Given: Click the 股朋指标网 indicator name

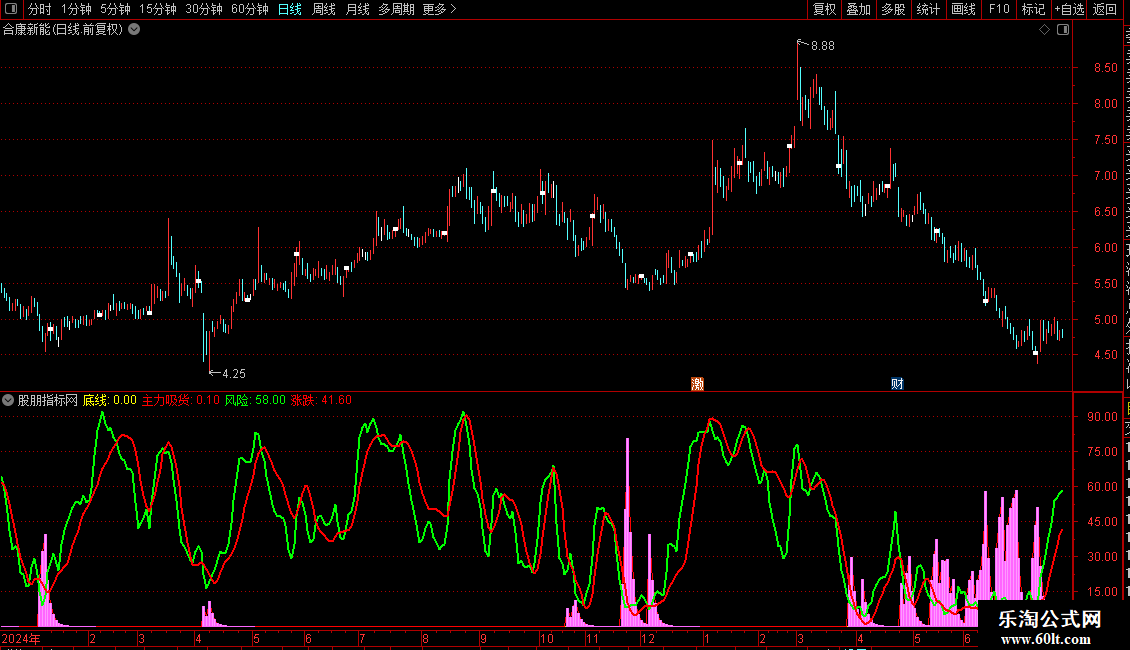Looking at the screenshot, I should (x=48, y=400).
